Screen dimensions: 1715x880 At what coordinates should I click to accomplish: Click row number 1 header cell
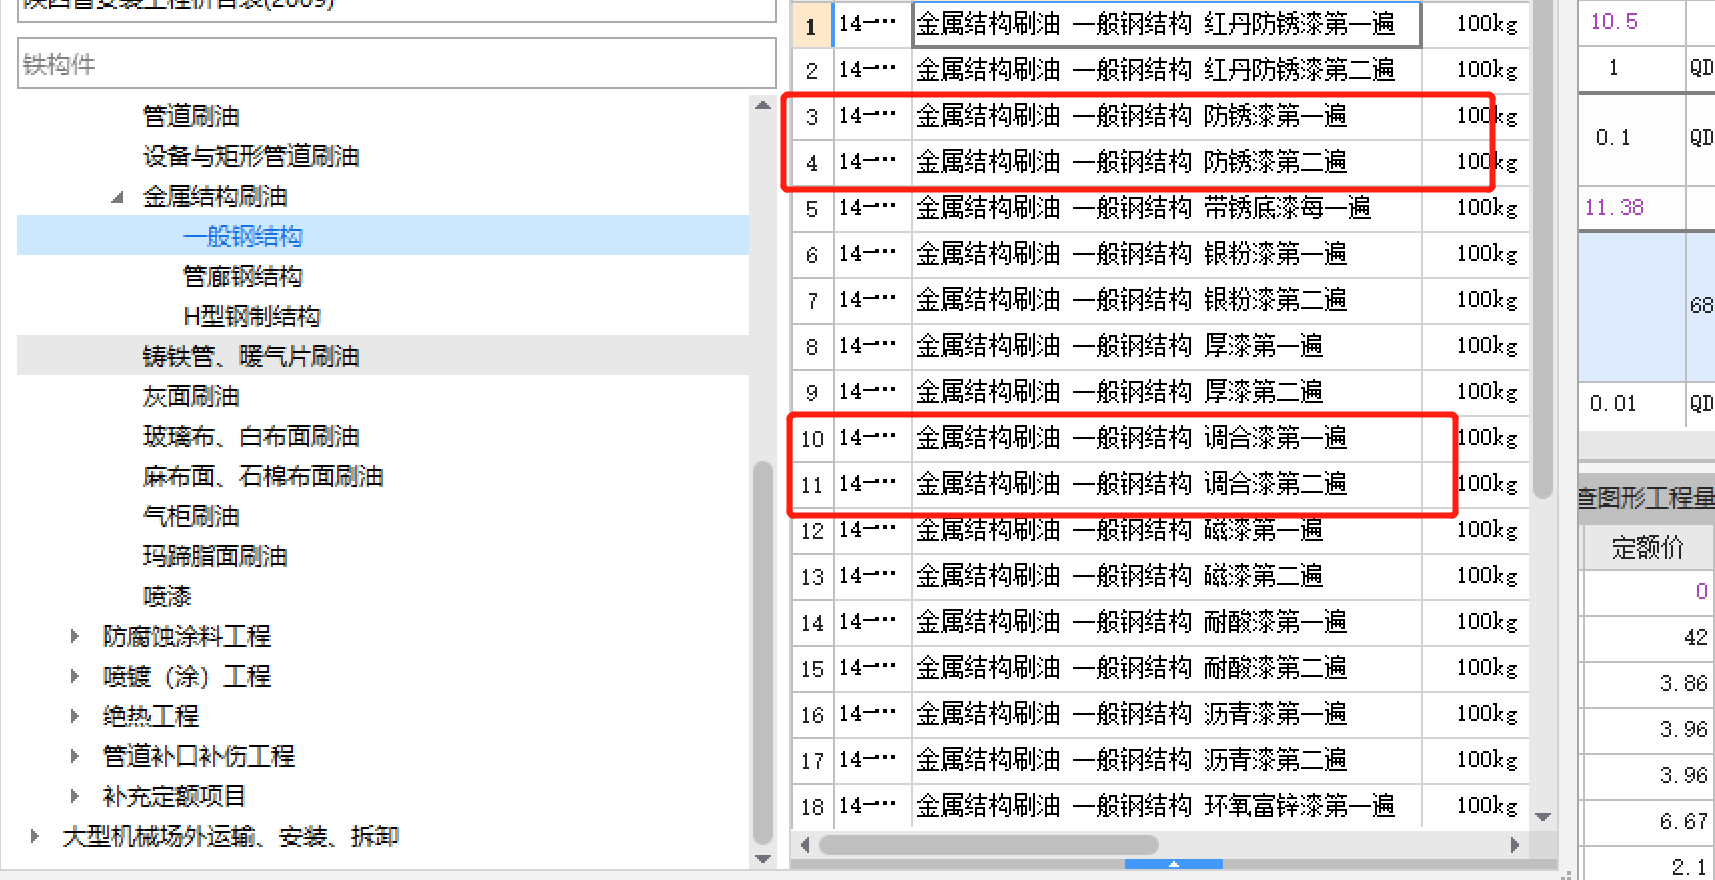812,25
